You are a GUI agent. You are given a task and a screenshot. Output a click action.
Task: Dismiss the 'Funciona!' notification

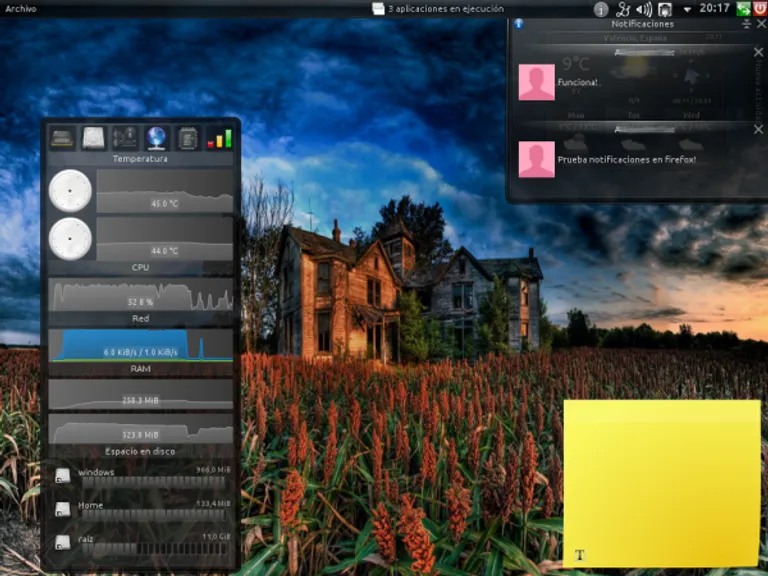tap(757, 52)
